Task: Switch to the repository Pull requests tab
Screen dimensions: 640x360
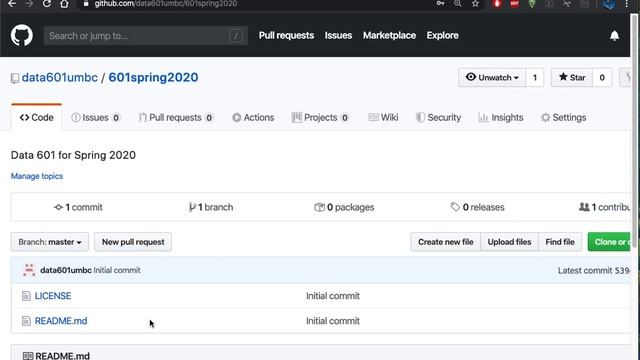Action: (176, 118)
